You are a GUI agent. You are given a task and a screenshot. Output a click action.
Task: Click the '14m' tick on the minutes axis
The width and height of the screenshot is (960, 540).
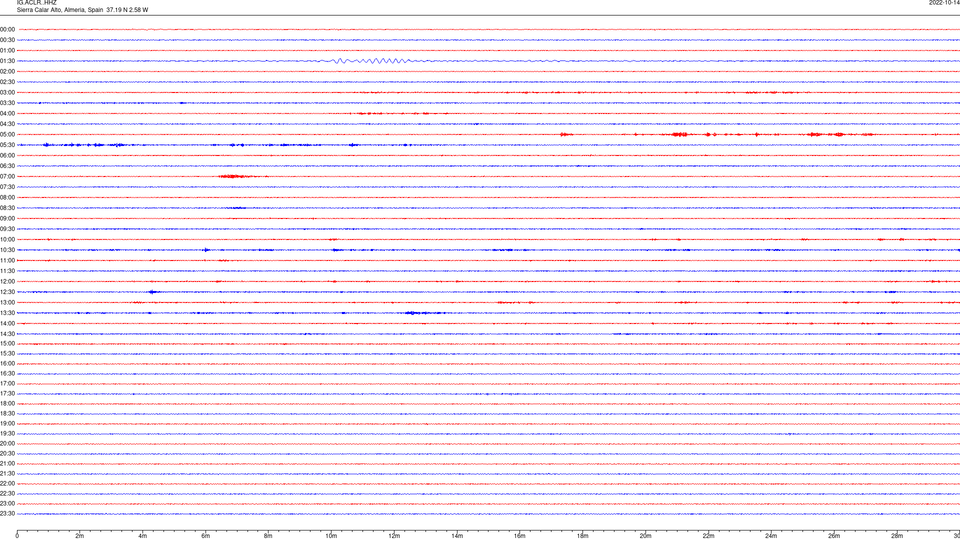(x=457, y=536)
